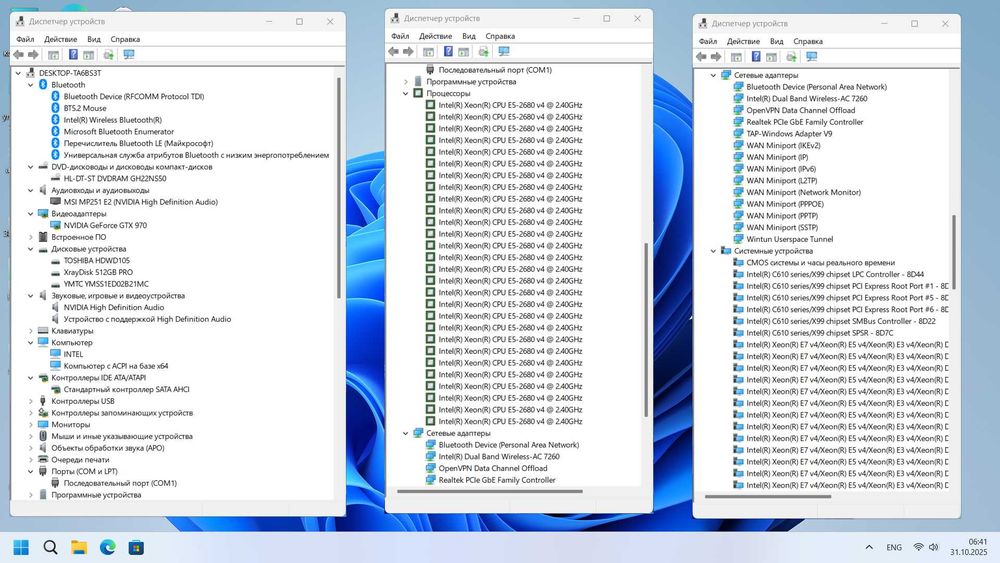Viewport: 1000px width, 563px height.
Task: Open clock and date 06:41 in taskbar
Action: [x=968, y=547]
